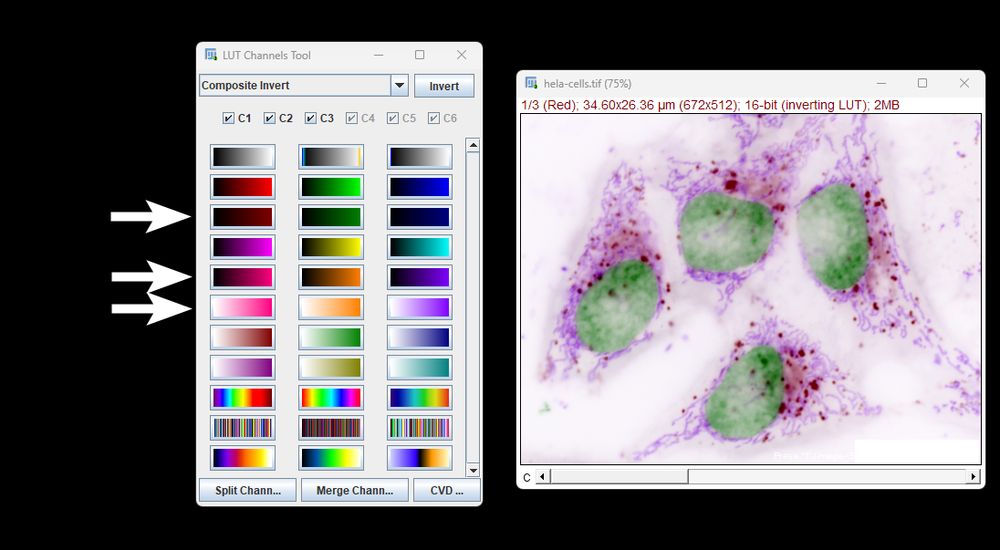Click the hela-cells image canvas

tap(751, 289)
